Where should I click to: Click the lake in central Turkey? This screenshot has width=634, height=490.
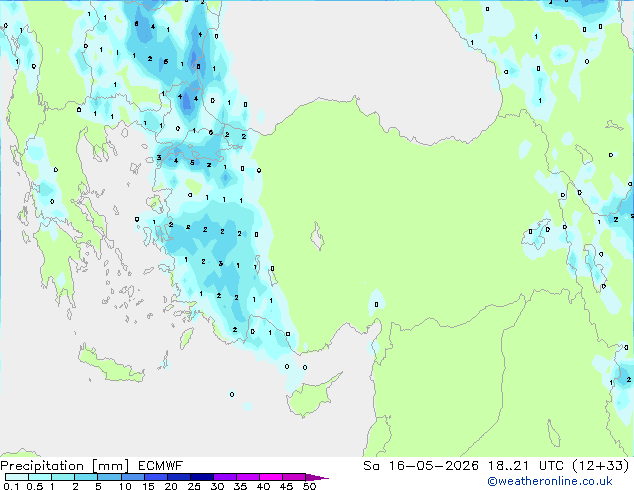(x=317, y=236)
